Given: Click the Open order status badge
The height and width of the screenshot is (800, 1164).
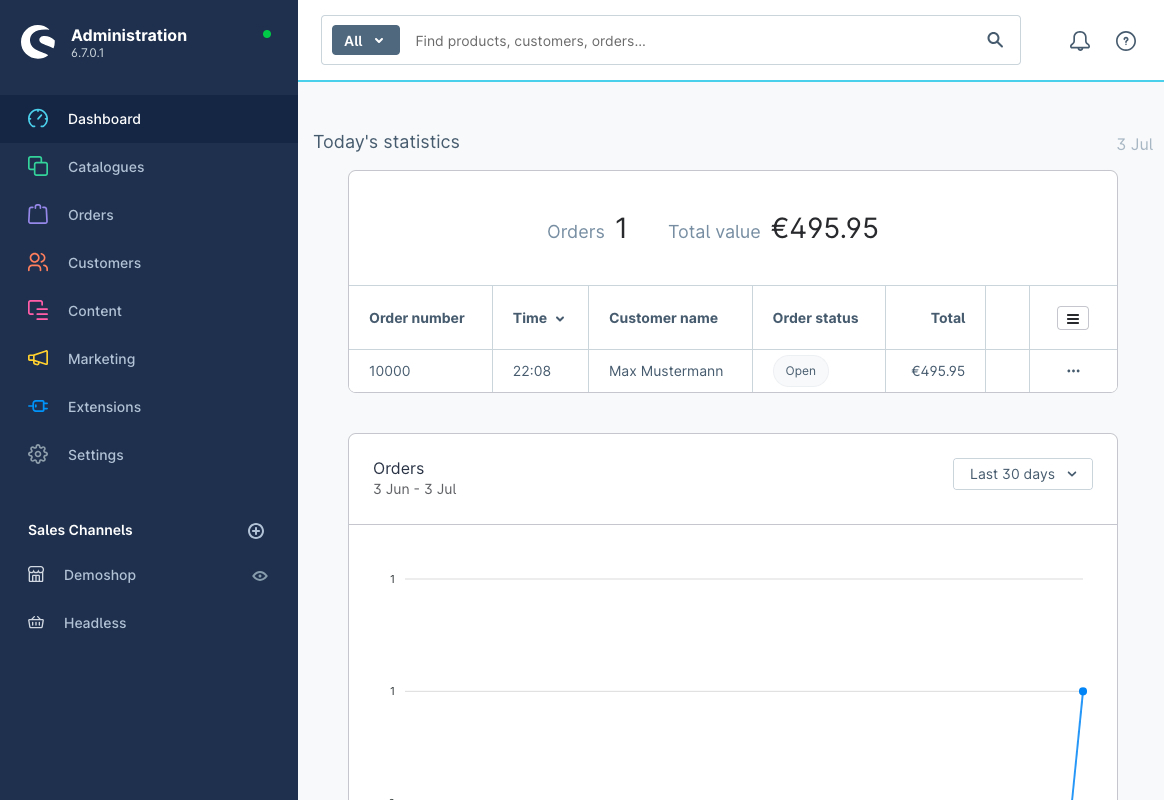Looking at the screenshot, I should pos(800,371).
